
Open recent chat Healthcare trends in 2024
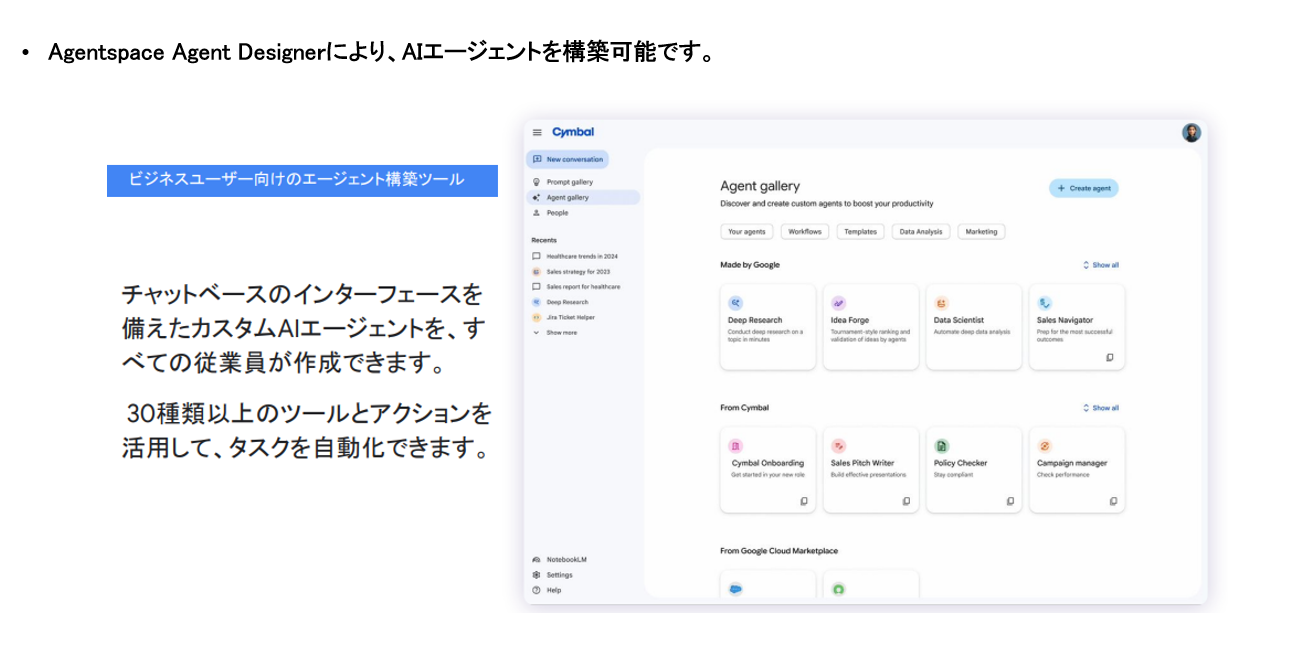tap(575, 256)
